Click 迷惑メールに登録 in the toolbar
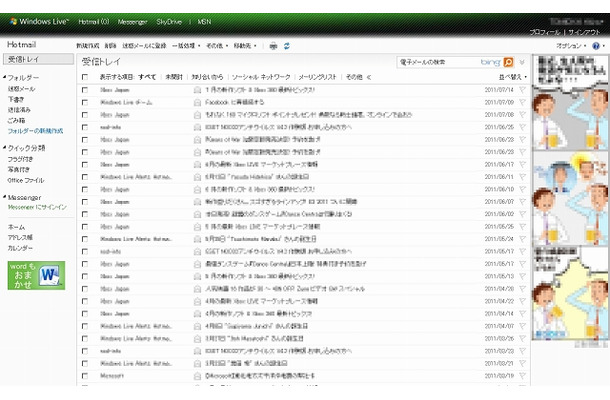 click(x=144, y=46)
